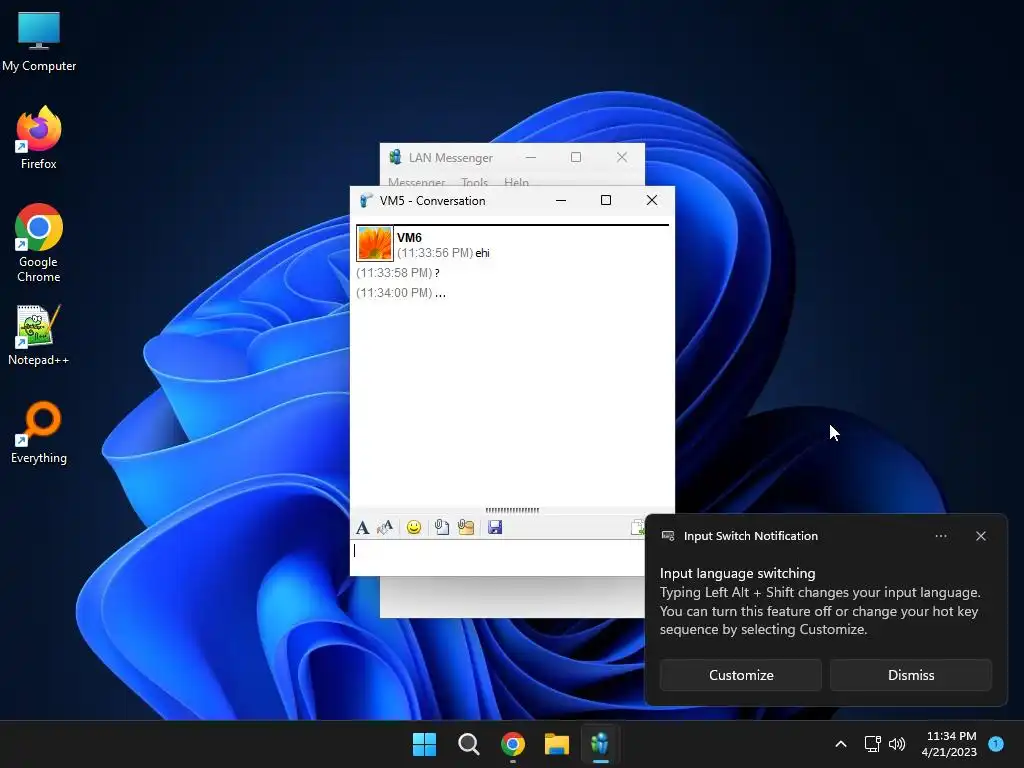Select the My Computer desktop icon

[x=39, y=42]
